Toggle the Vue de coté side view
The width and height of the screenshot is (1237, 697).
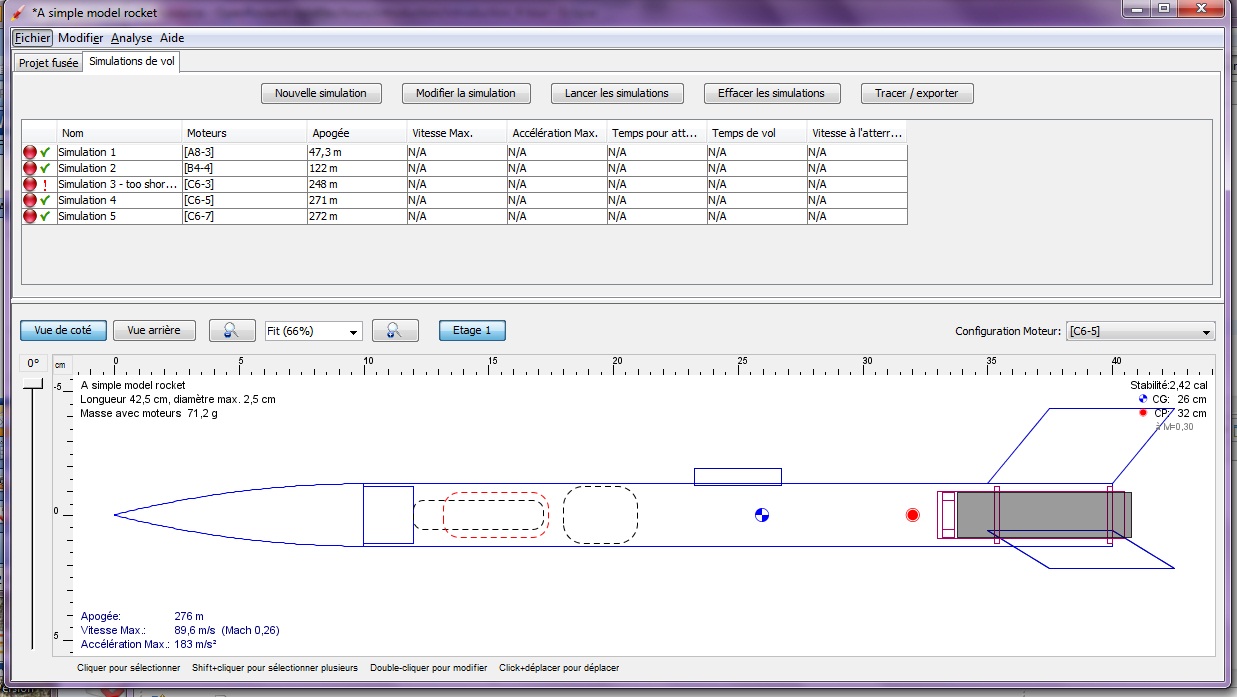(x=63, y=331)
